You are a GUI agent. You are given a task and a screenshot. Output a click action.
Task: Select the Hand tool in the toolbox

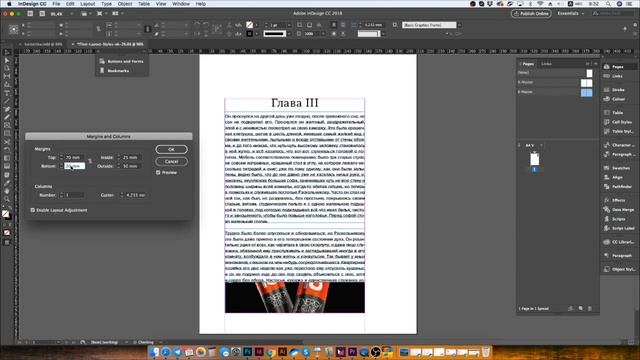(7, 191)
